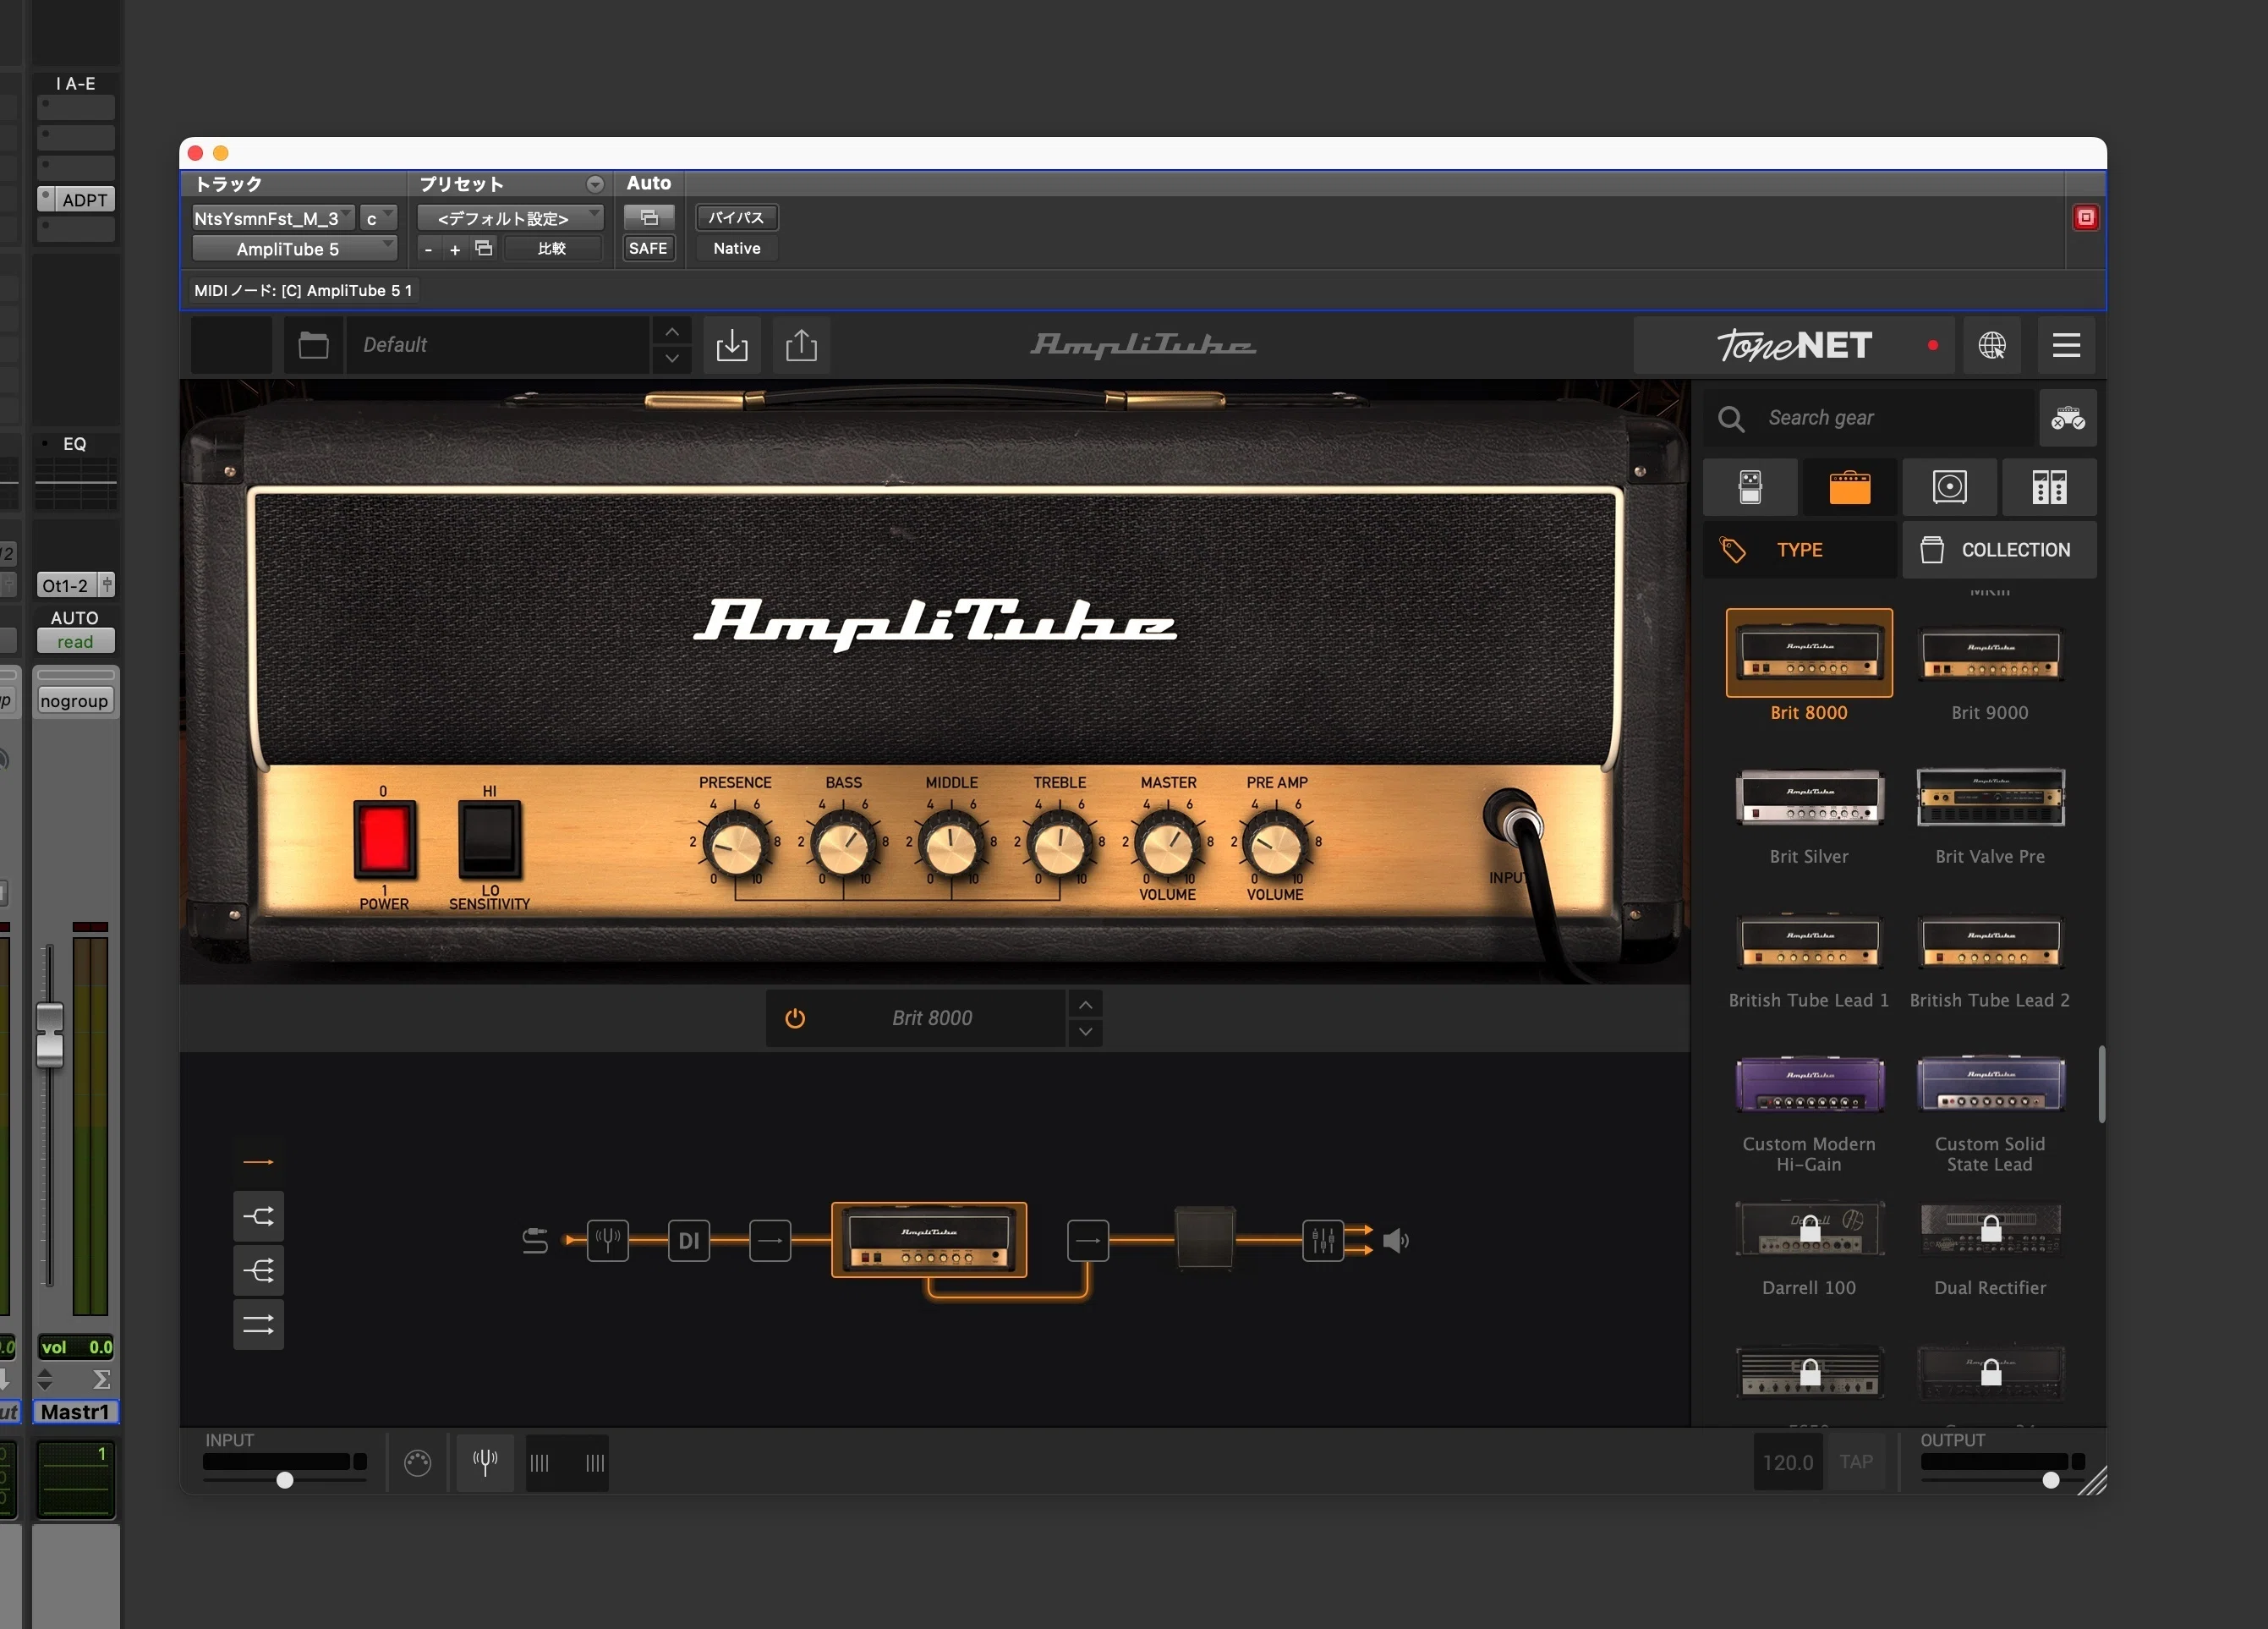Image resolution: width=2268 pixels, height=1629 pixels.
Task: Click the TAP tempo button
Action: point(1856,1462)
